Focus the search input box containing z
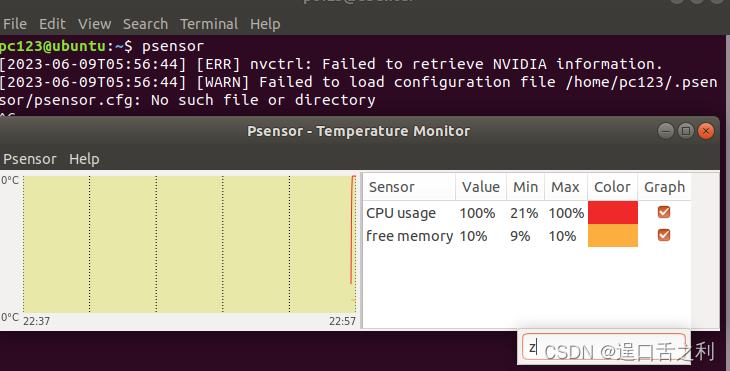Image resolution: width=730 pixels, height=371 pixels. pos(604,347)
